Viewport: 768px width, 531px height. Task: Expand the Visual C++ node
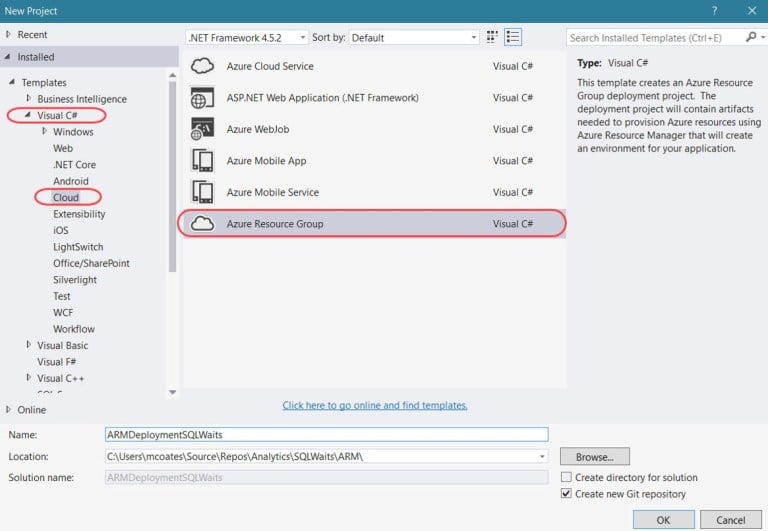[28, 378]
